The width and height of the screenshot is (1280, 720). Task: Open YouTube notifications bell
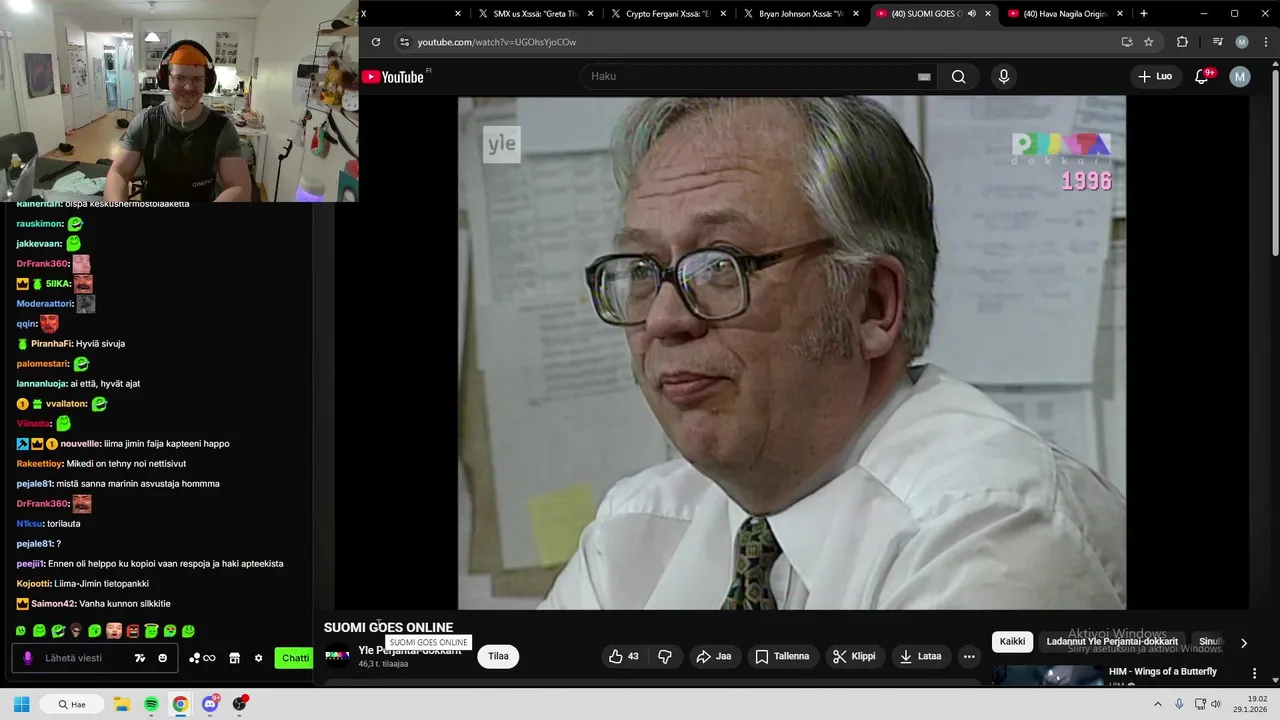coord(1203,77)
